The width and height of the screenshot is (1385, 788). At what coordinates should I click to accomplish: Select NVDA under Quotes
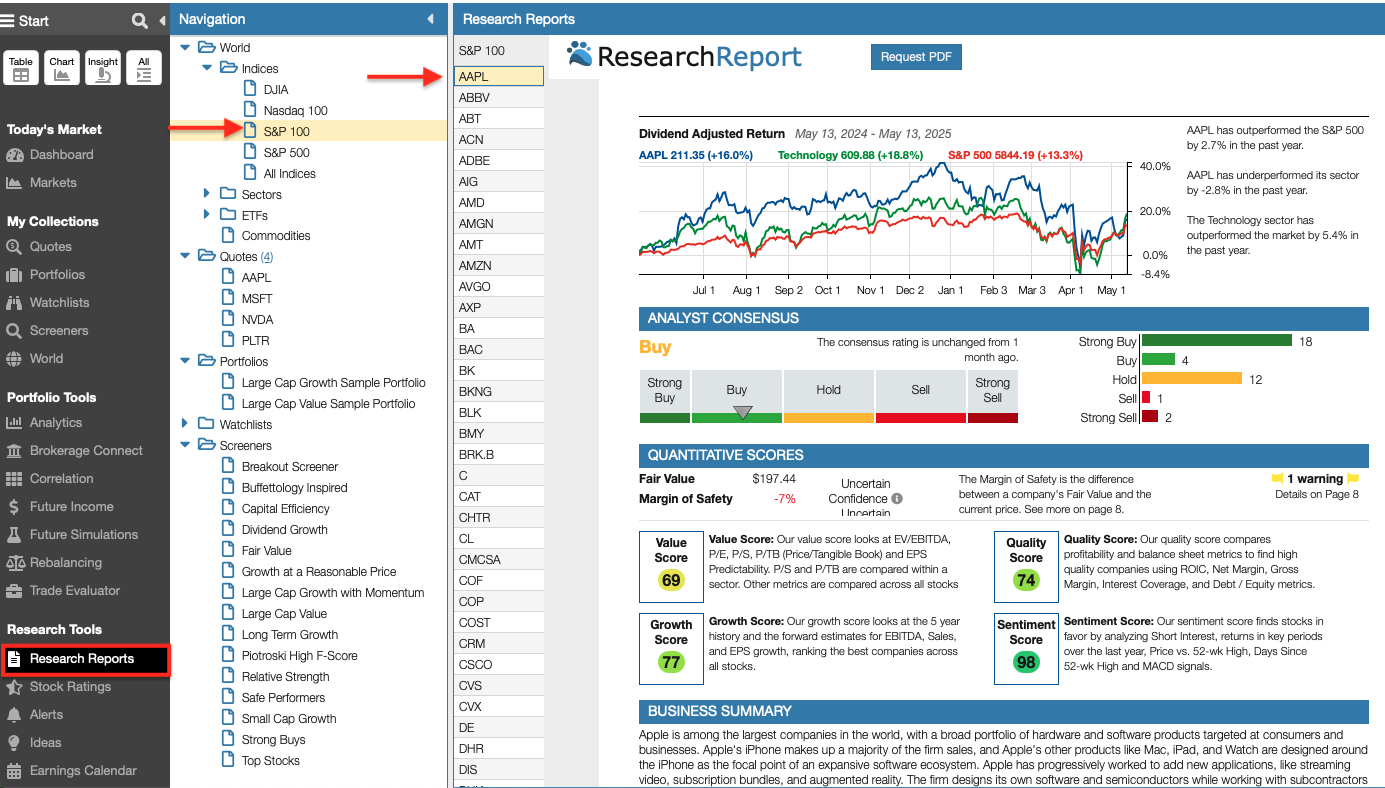[x=257, y=320]
